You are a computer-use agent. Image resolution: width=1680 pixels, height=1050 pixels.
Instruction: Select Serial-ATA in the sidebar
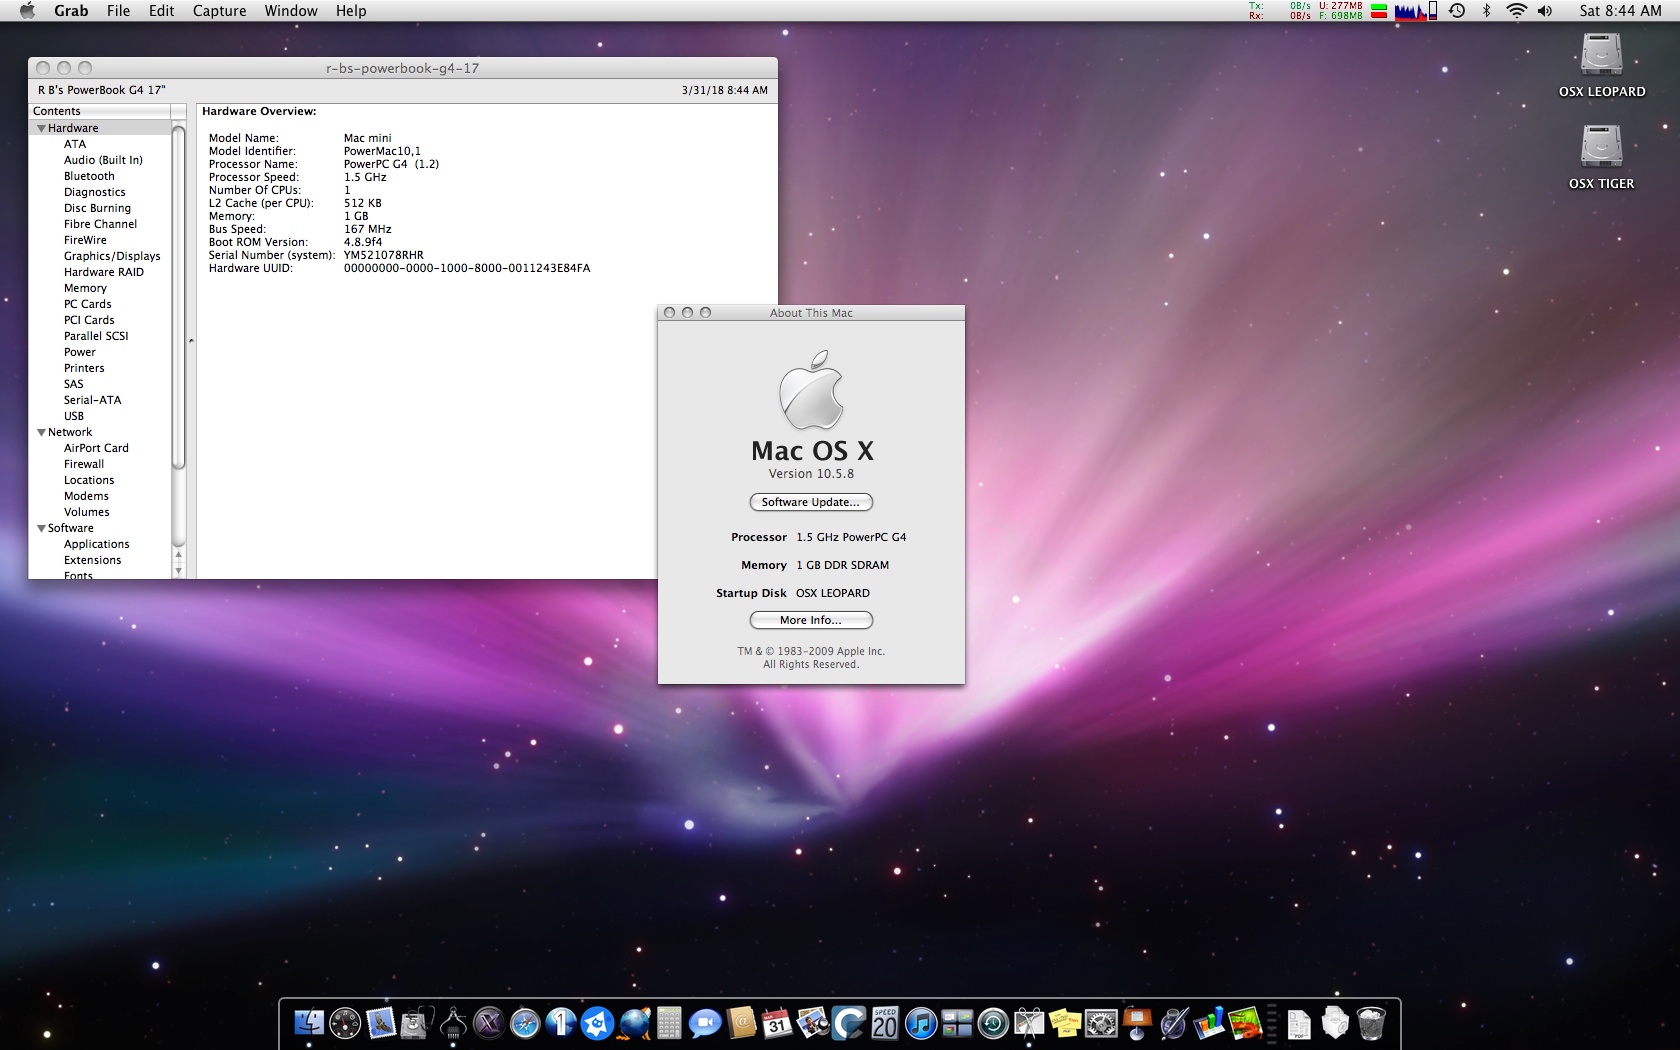click(x=93, y=400)
